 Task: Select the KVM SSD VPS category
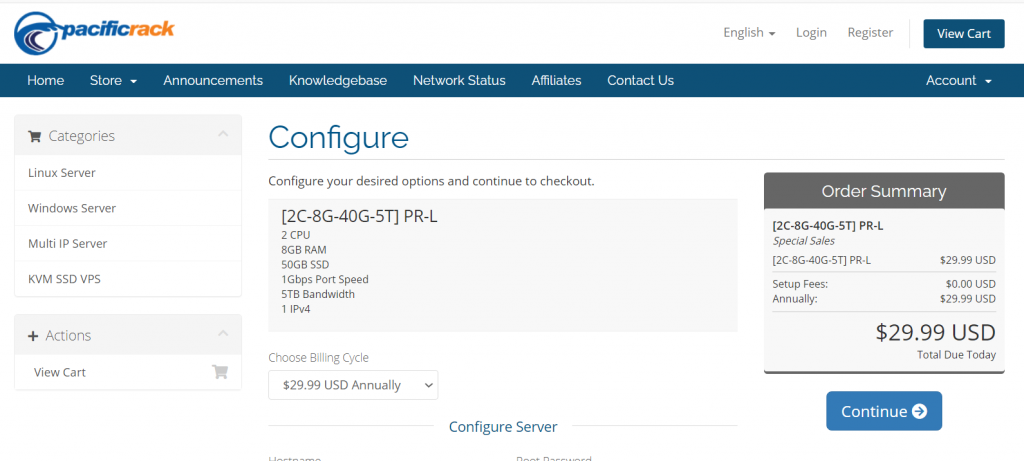(128, 279)
